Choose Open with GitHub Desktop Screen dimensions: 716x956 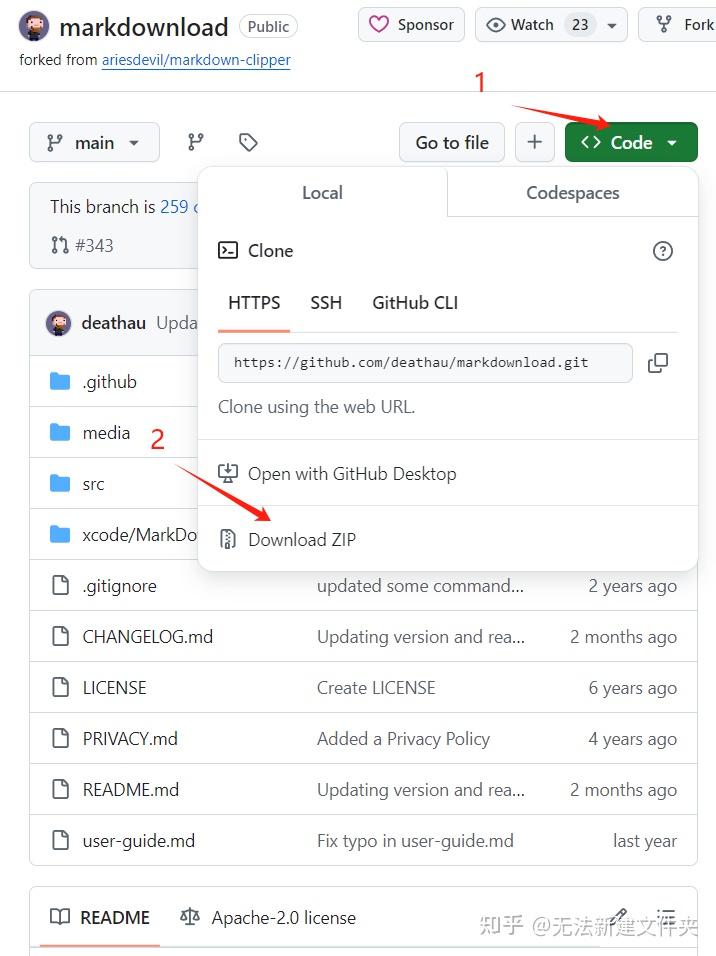click(448, 473)
